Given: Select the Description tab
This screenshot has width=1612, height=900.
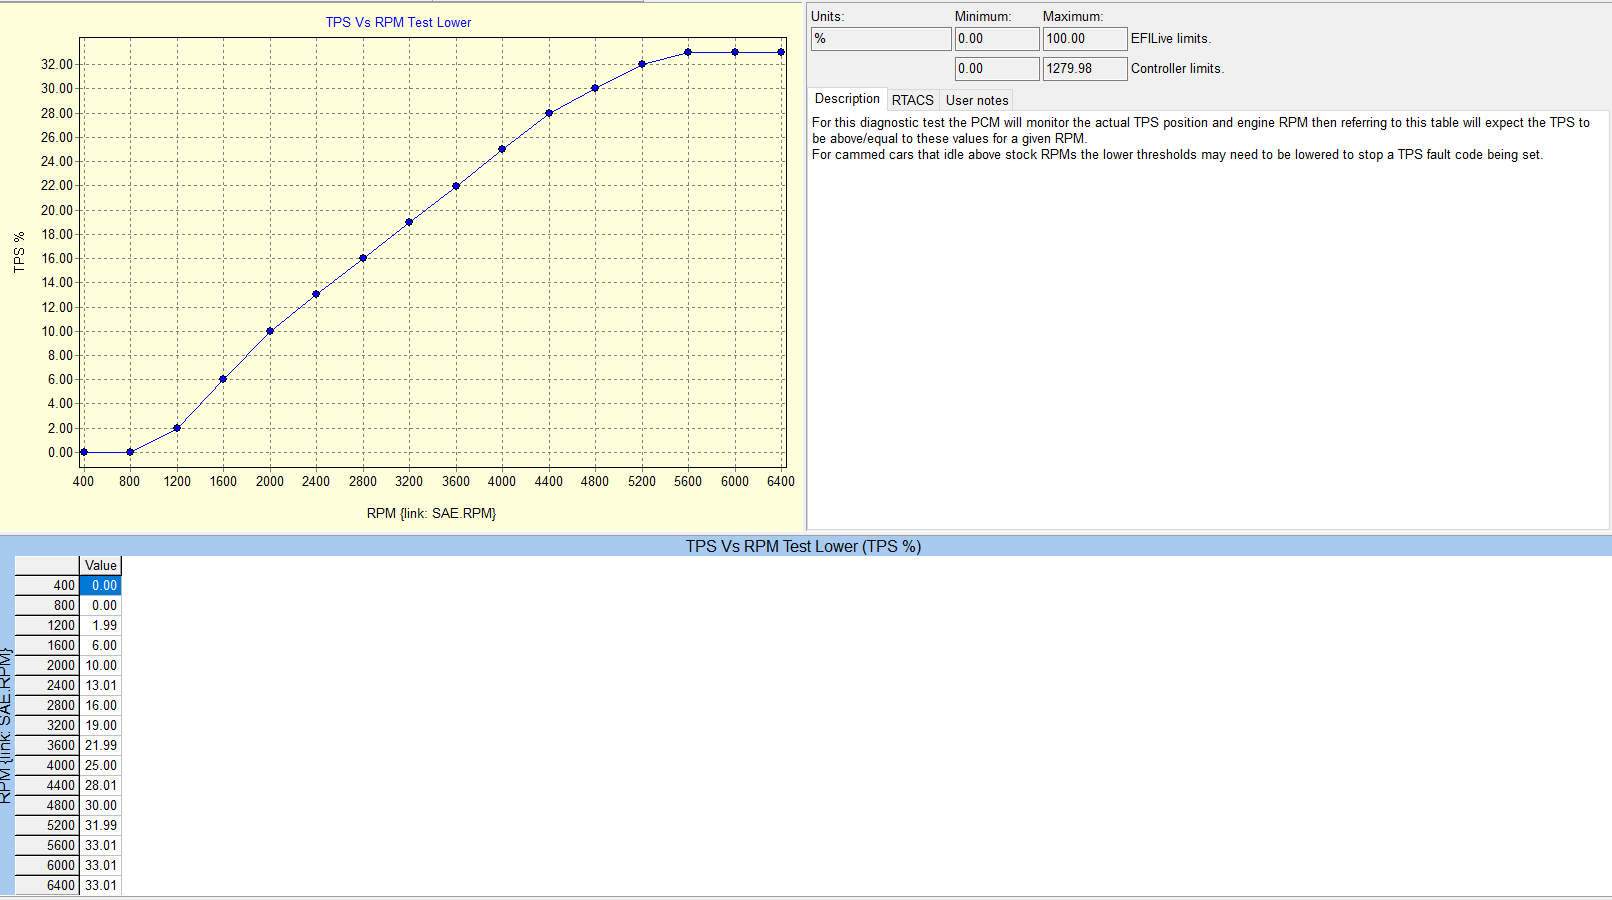Looking at the screenshot, I should [x=847, y=99].
